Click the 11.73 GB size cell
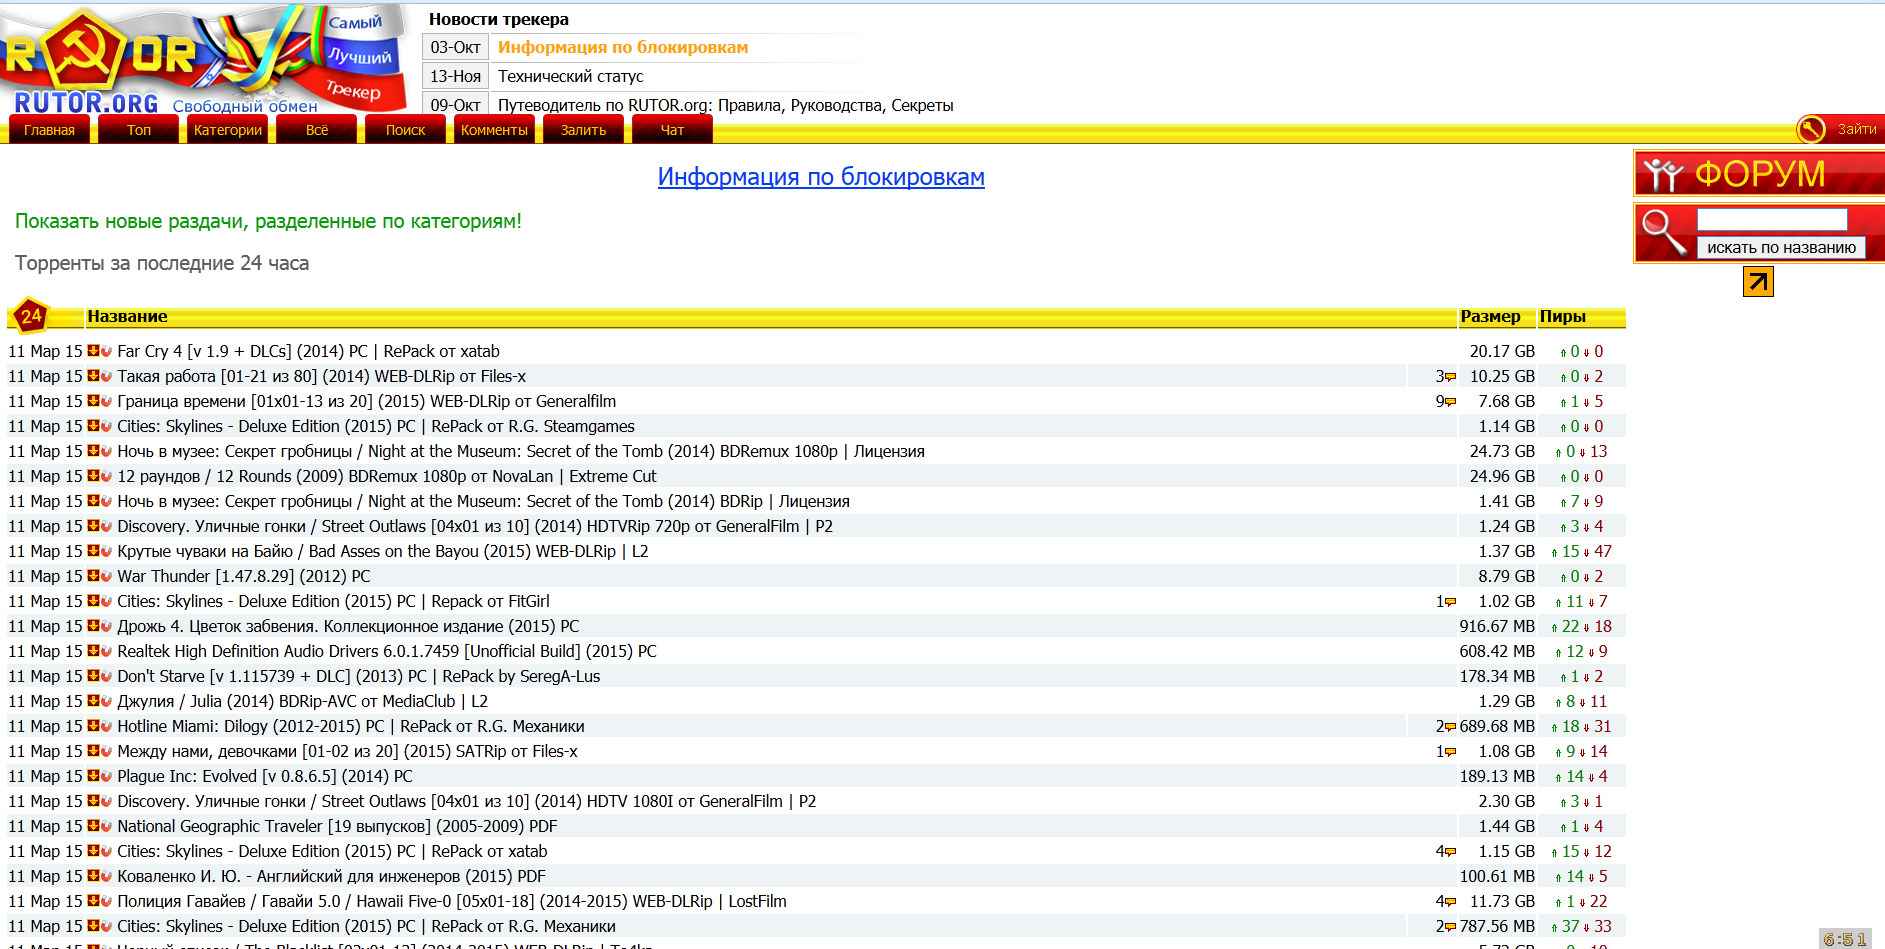The image size is (1885, 949). (1502, 901)
